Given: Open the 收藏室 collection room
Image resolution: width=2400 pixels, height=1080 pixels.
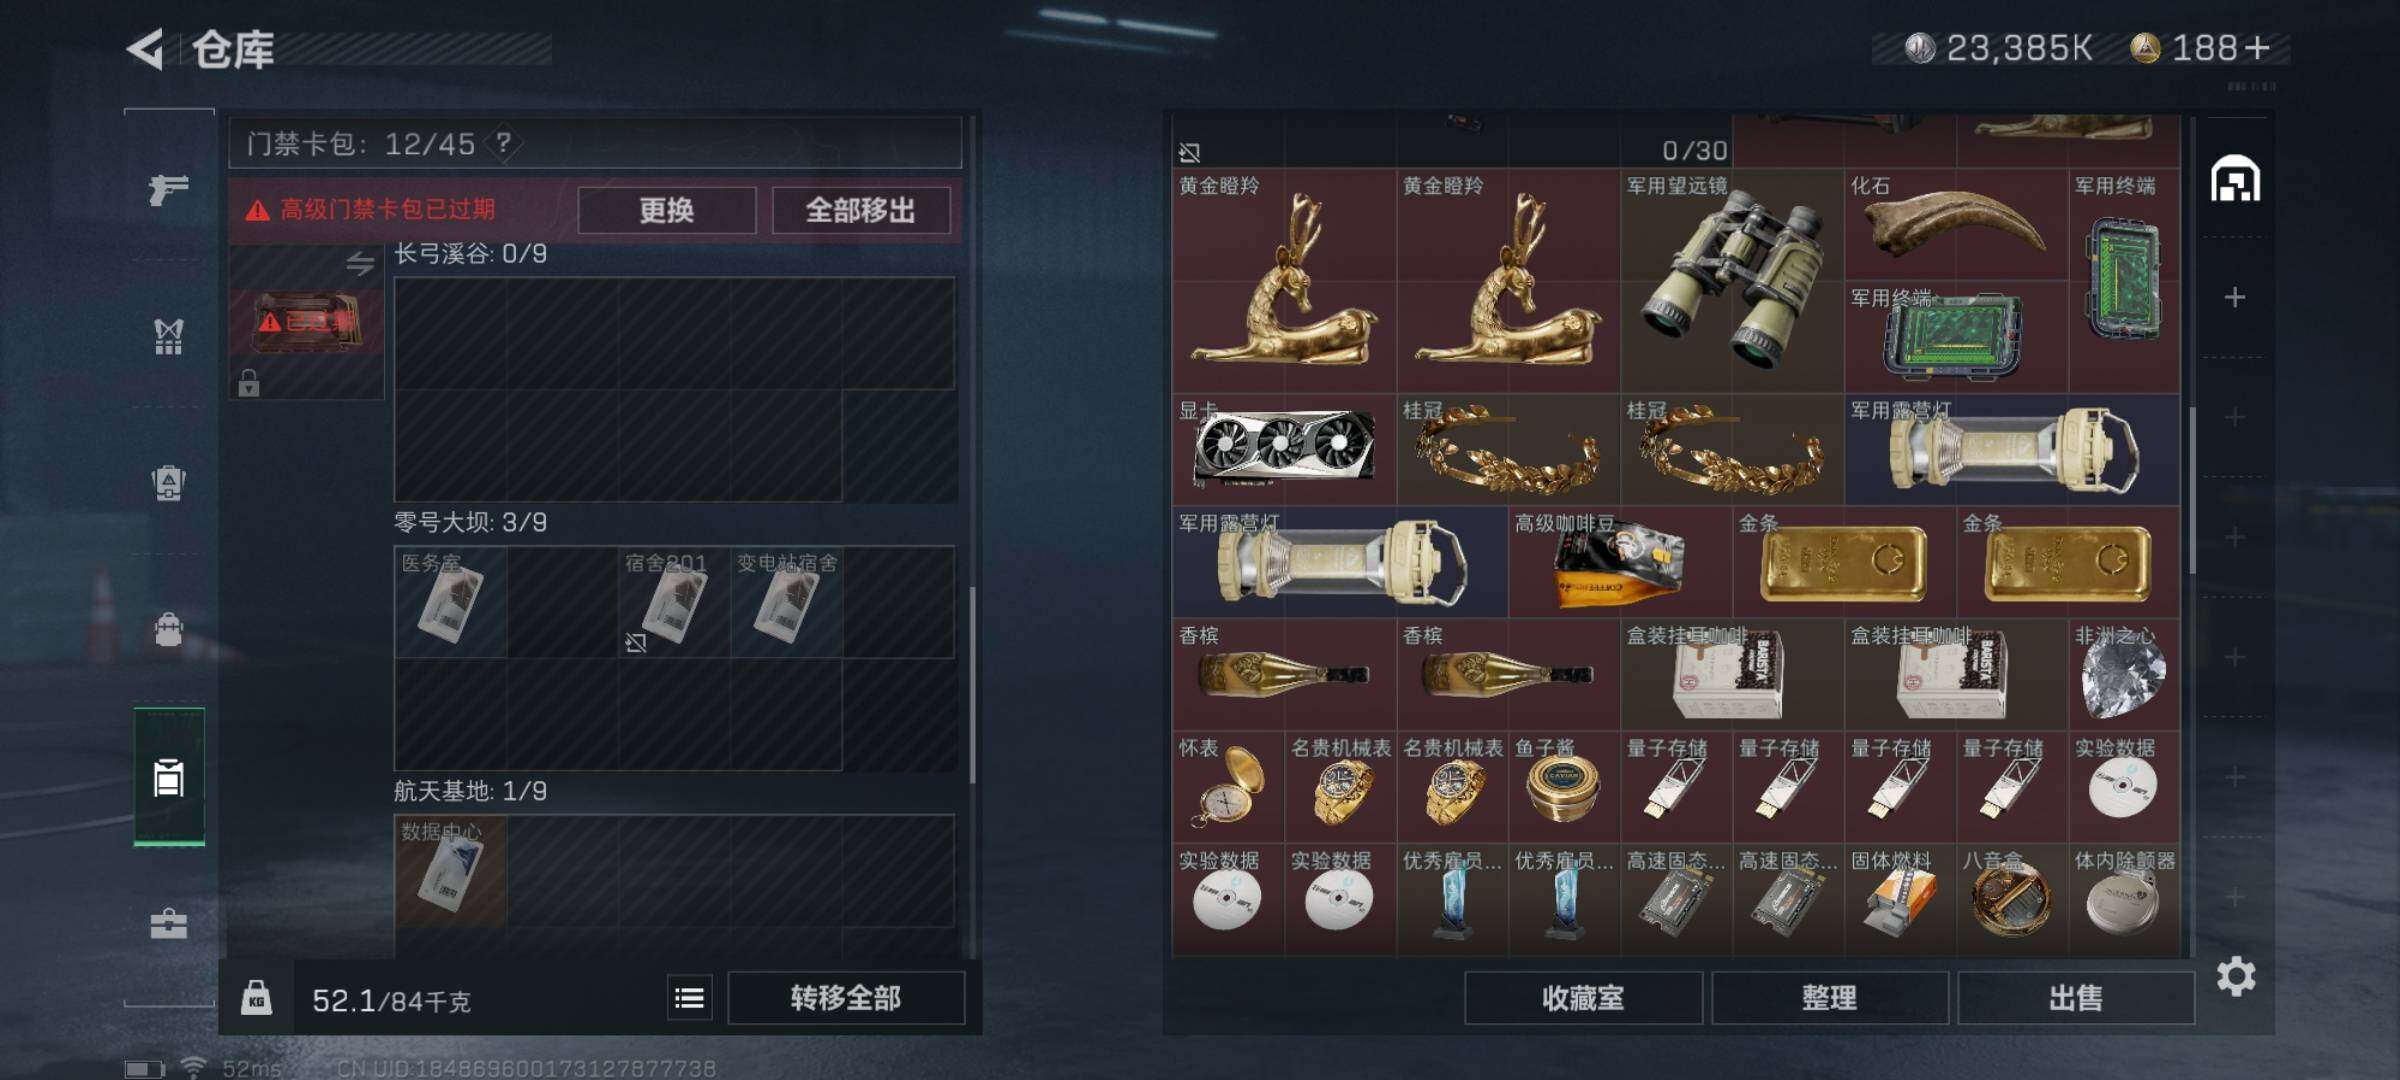Looking at the screenshot, I should tap(1583, 998).
